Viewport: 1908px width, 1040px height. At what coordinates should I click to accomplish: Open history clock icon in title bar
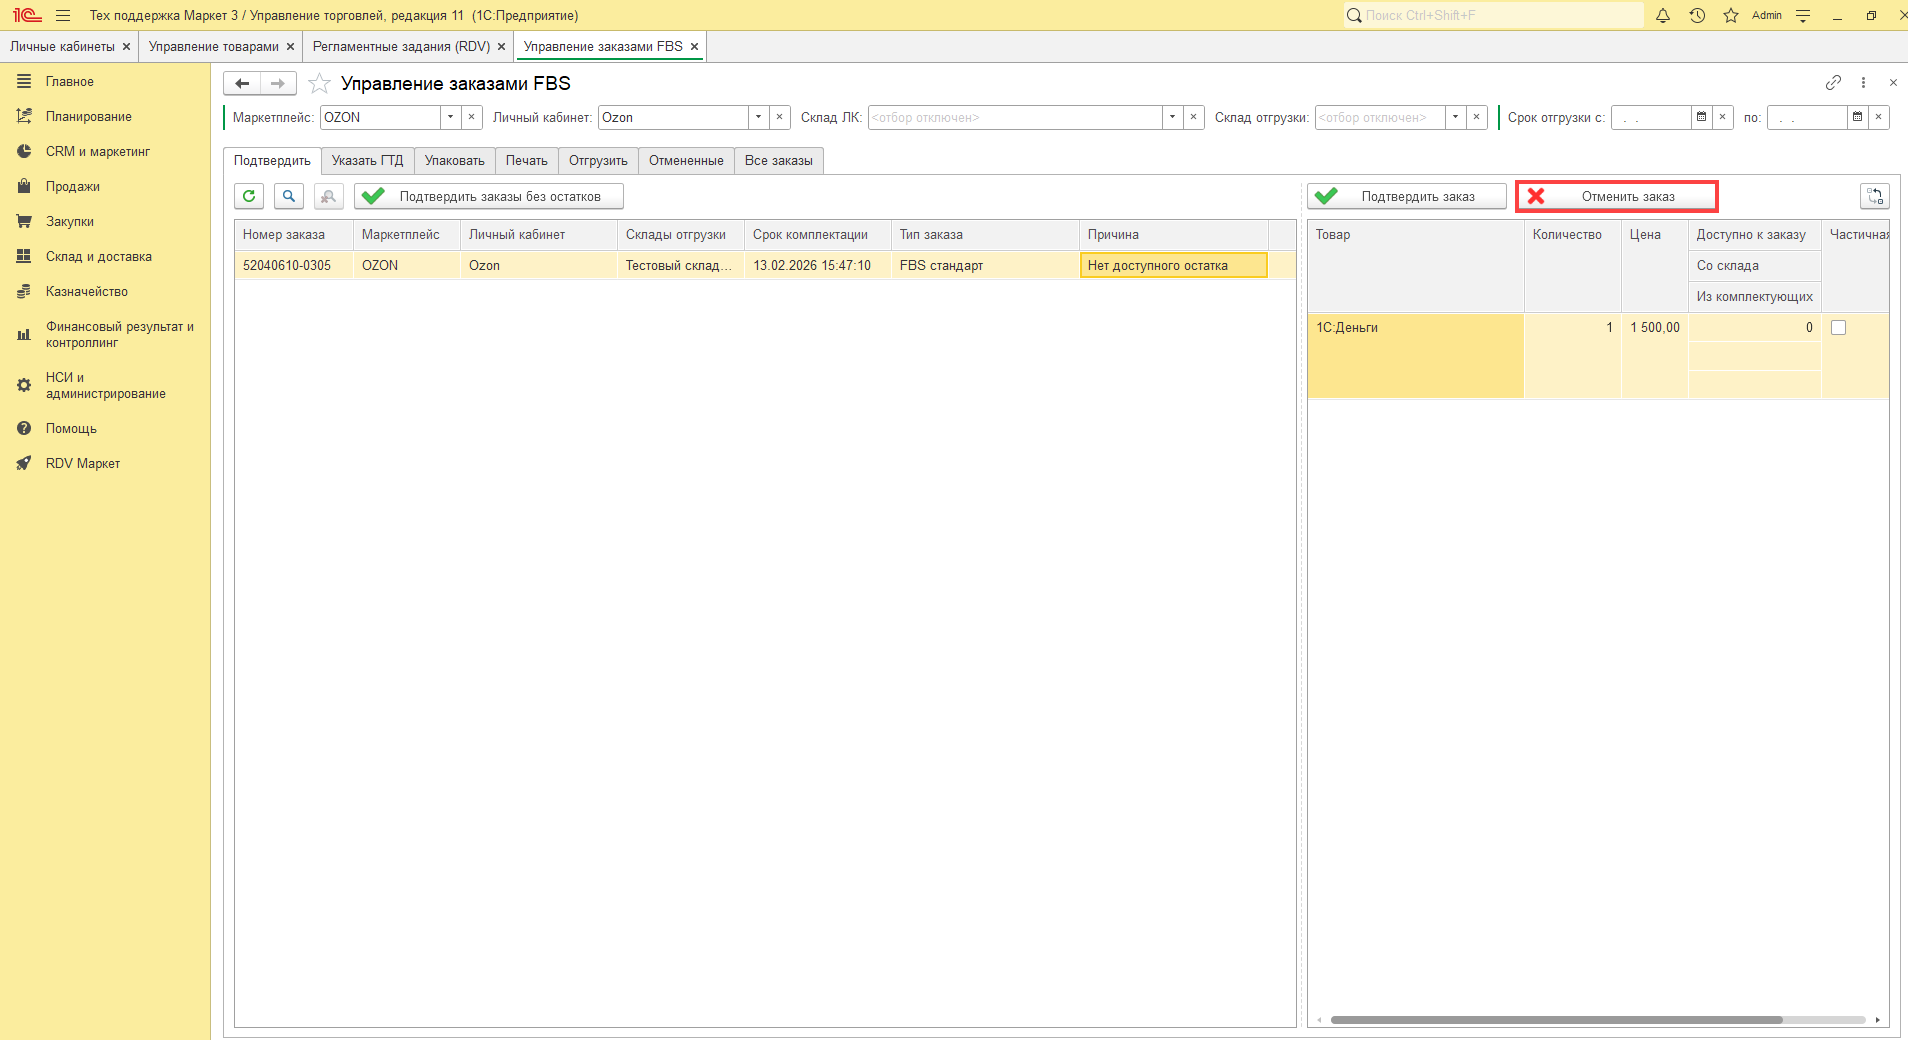tap(1697, 15)
